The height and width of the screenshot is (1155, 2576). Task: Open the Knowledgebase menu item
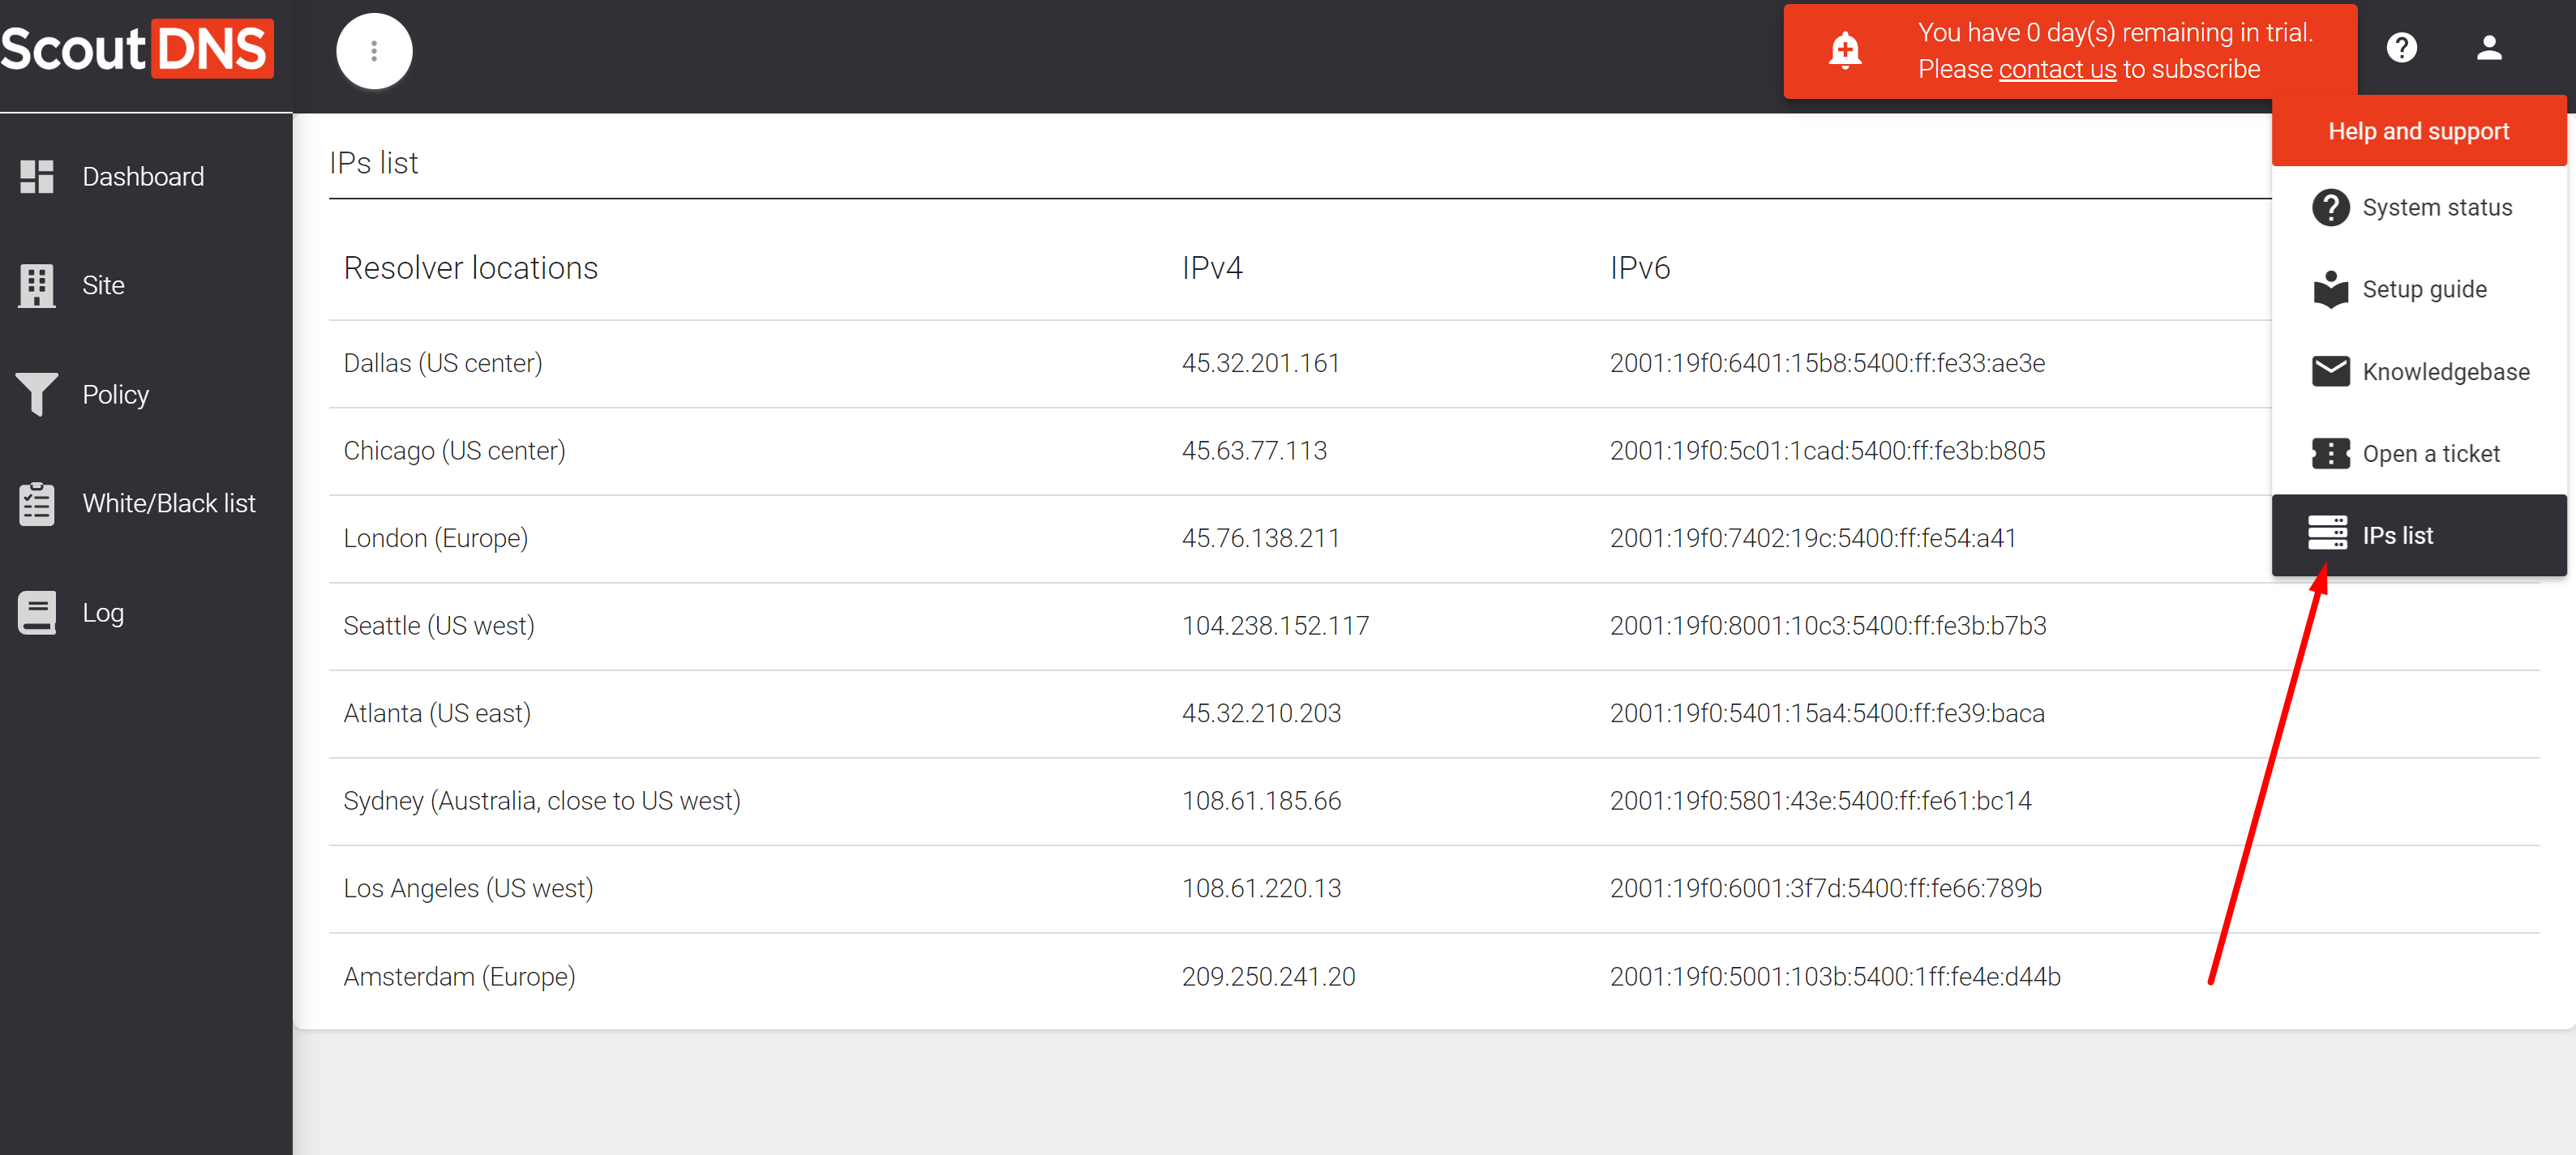2445,372
